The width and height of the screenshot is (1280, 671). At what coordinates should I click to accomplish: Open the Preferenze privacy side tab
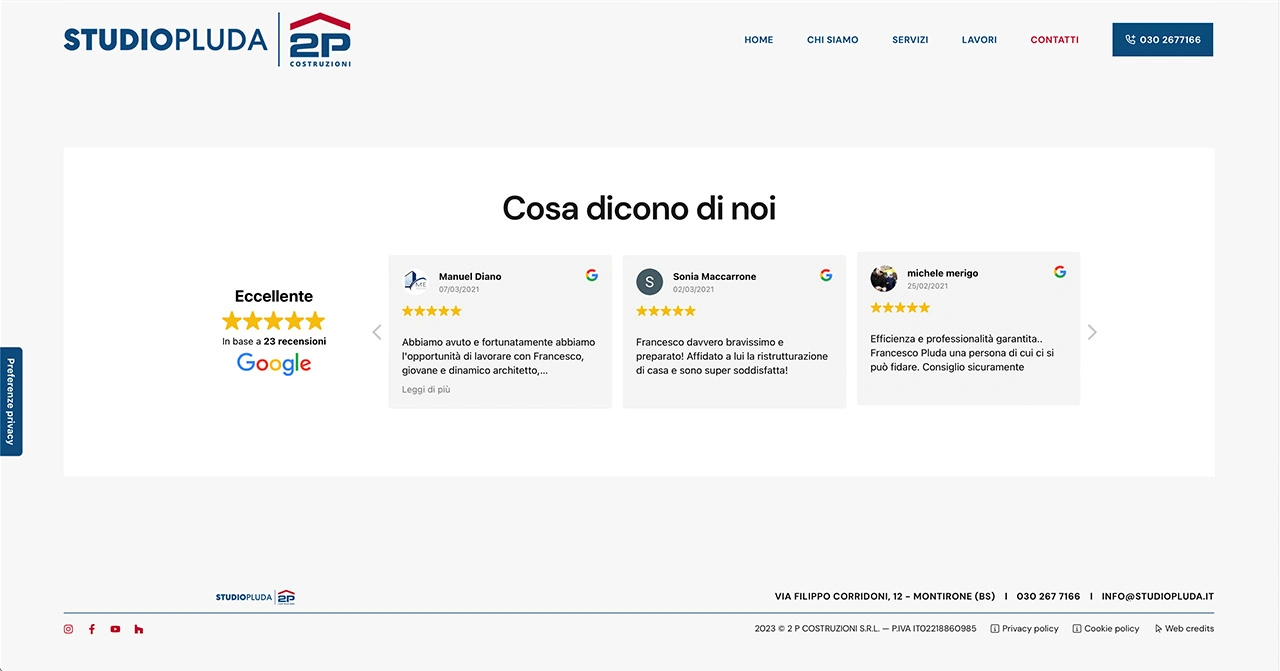[11, 401]
